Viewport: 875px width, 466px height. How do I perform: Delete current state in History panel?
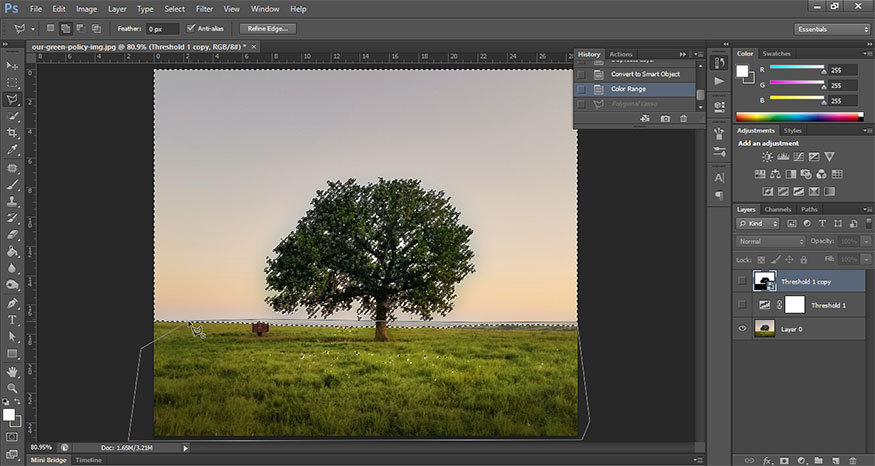tap(684, 118)
